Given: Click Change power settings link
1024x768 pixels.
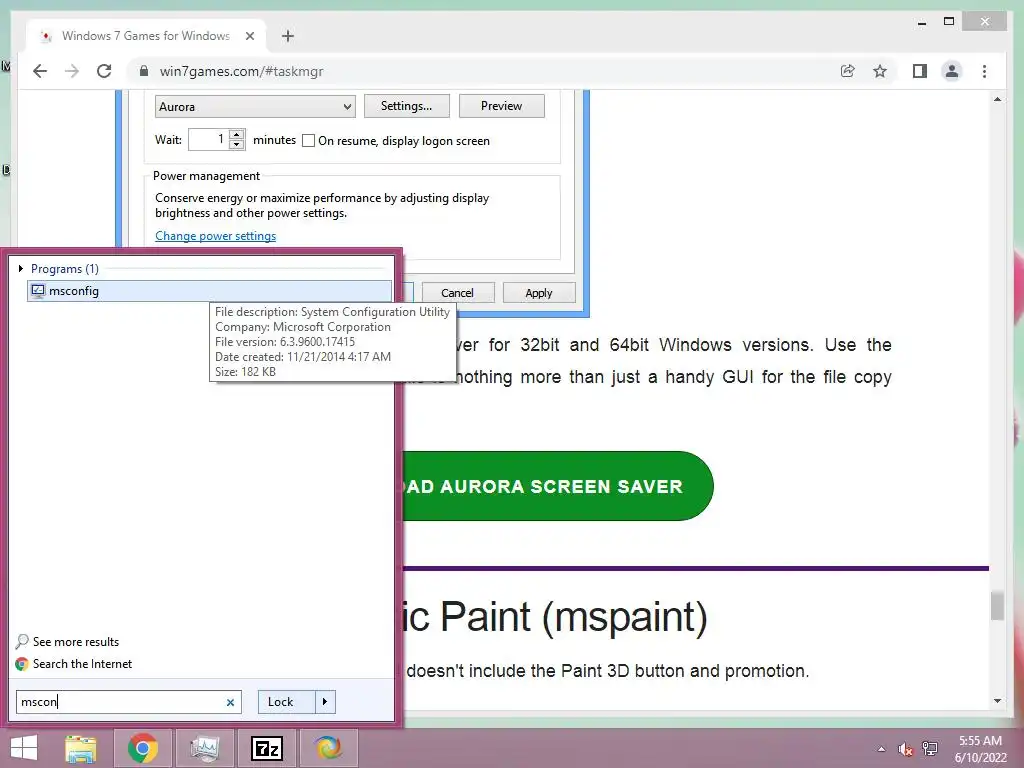Looking at the screenshot, I should click(216, 236).
